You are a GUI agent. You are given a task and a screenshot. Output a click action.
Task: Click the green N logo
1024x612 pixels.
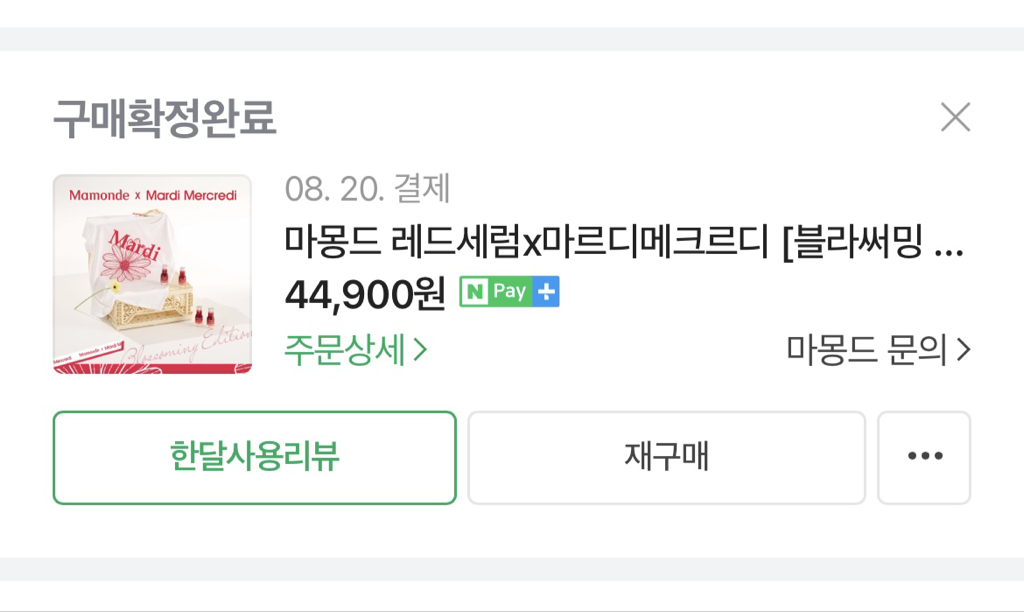(x=474, y=292)
